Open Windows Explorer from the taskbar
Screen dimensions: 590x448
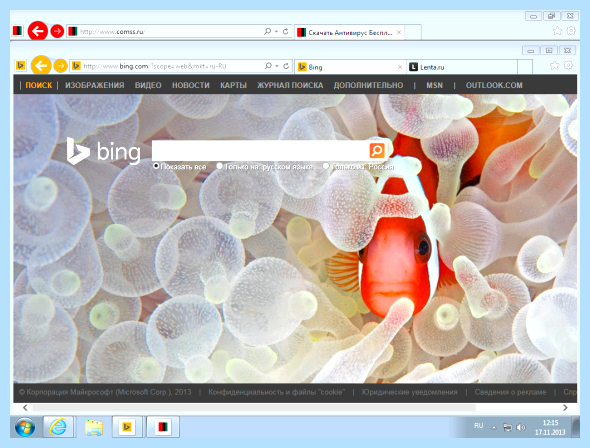pyautogui.click(x=94, y=427)
